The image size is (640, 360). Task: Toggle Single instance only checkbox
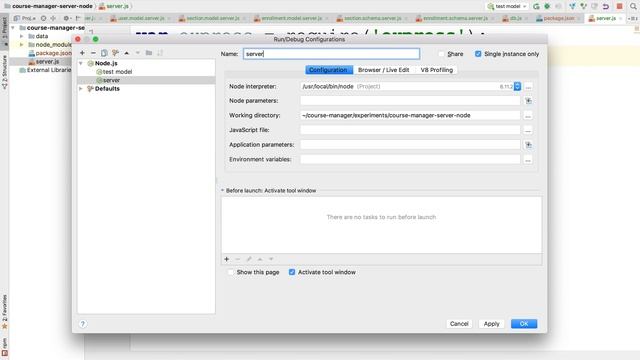click(478, 54)
